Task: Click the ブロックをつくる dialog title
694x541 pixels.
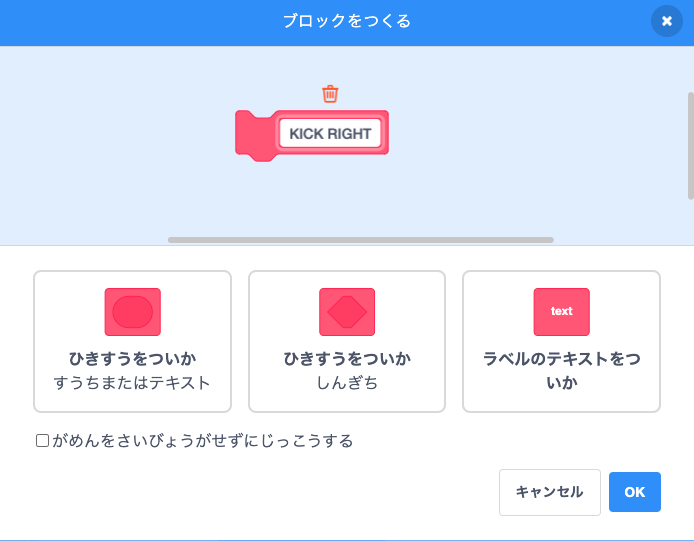Action: (346, 21)
